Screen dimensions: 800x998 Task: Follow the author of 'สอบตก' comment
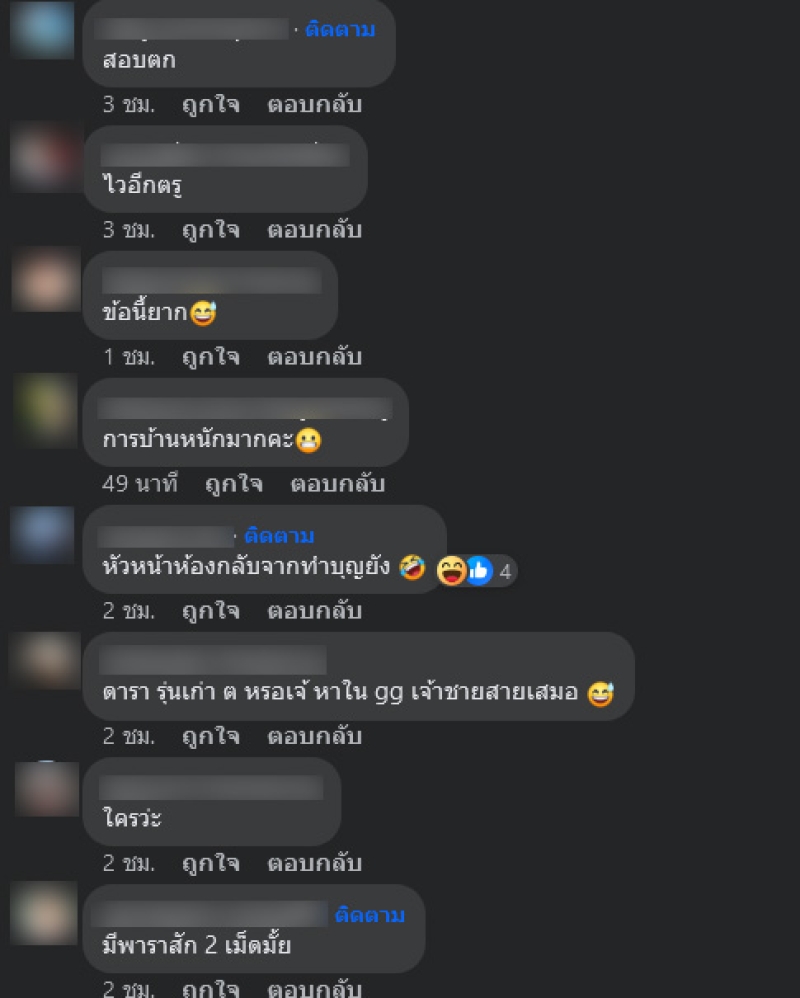click(x=340, y=29)
